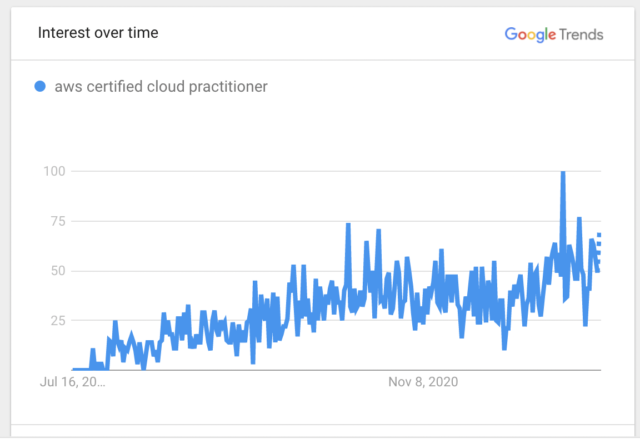Click the 'Nov 8, 2020' date label
Image resolution: width=640 pixels, height=443 pixels.
(x=423, y=381)
